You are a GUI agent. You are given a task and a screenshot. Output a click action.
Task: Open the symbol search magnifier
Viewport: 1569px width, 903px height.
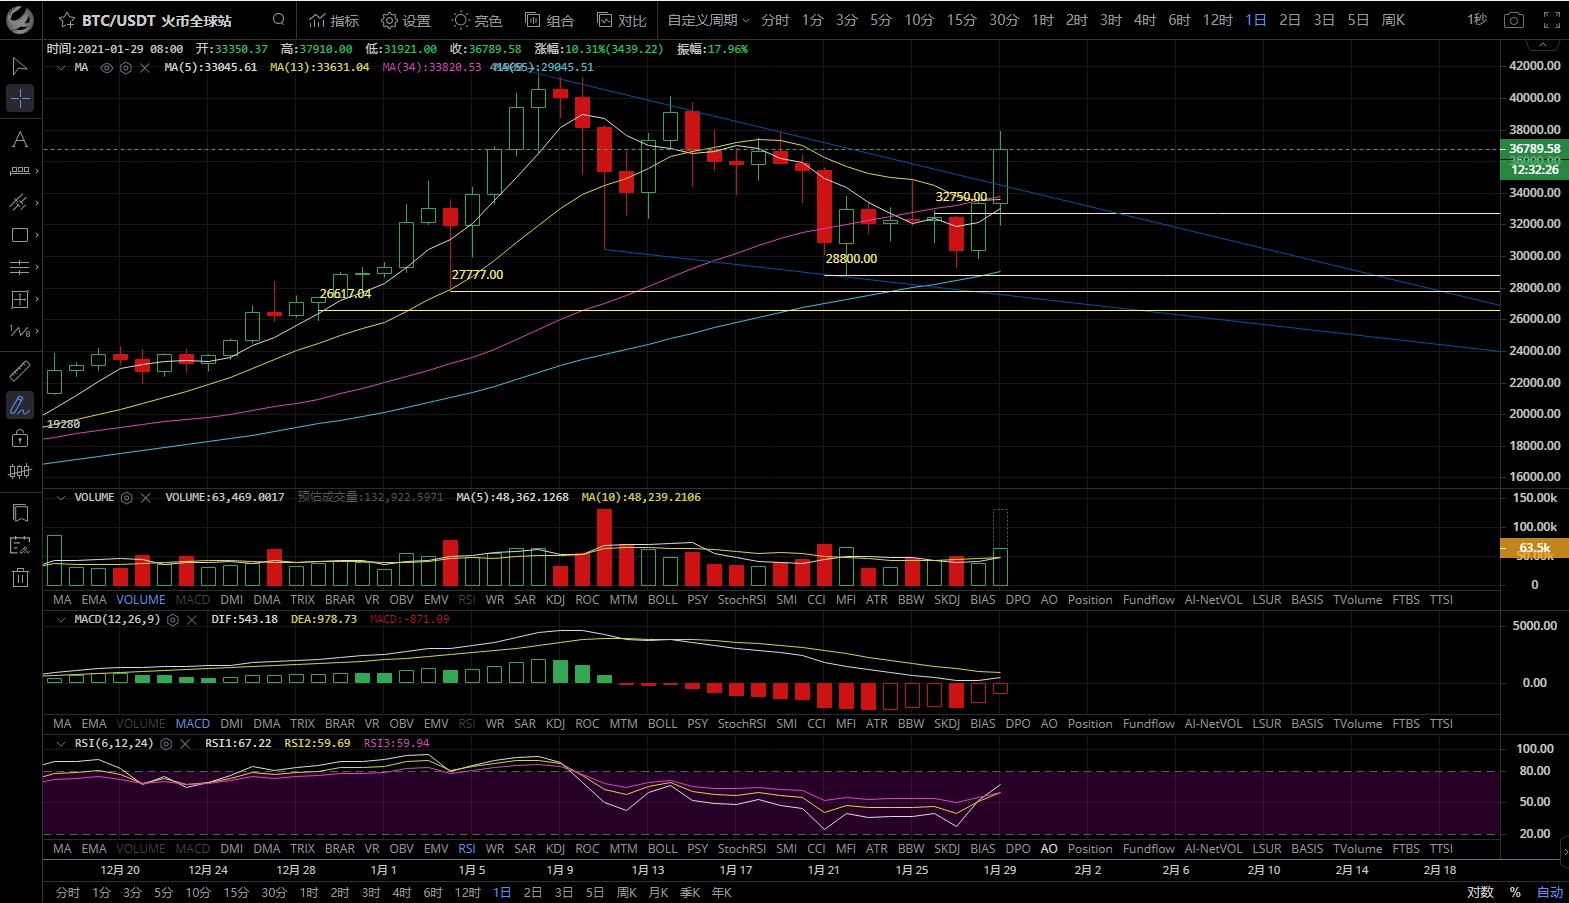pos(279,20)
